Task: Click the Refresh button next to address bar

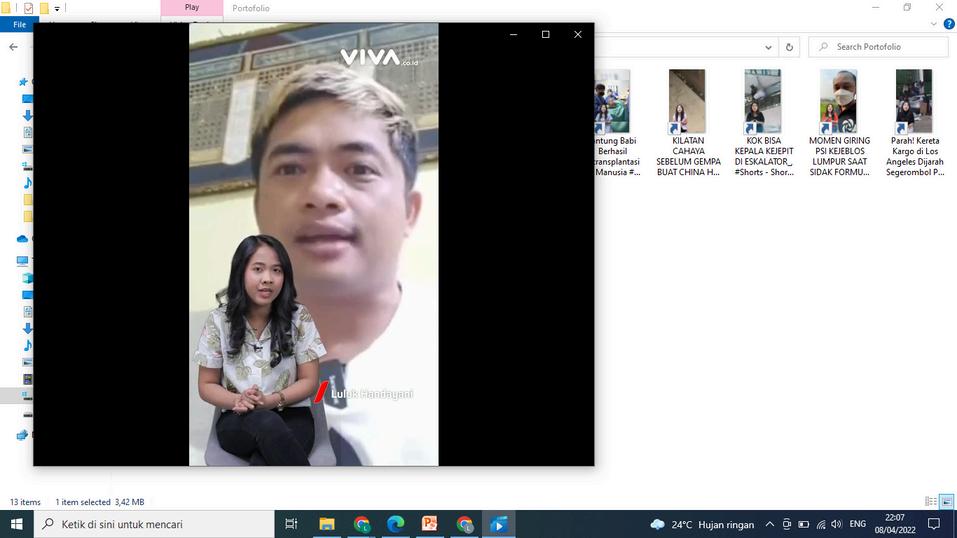Action: click(789, 47)
